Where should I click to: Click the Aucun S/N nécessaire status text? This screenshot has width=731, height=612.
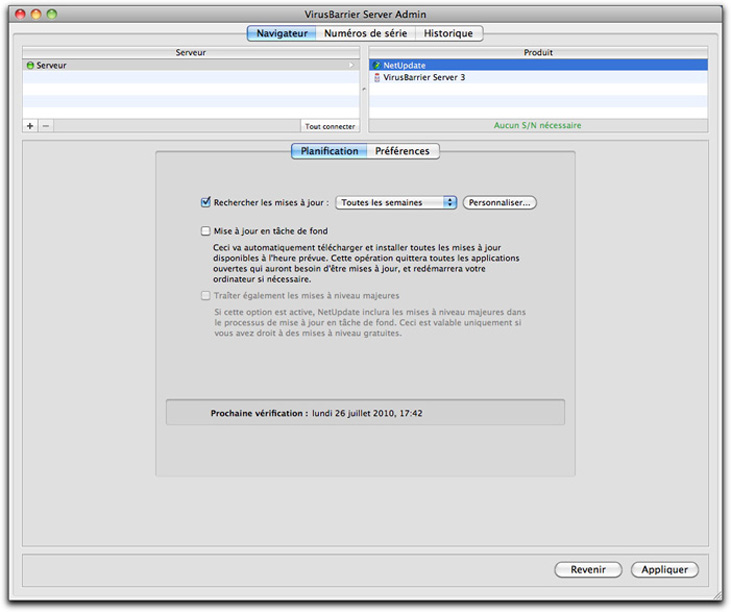[x=538, y=125]
